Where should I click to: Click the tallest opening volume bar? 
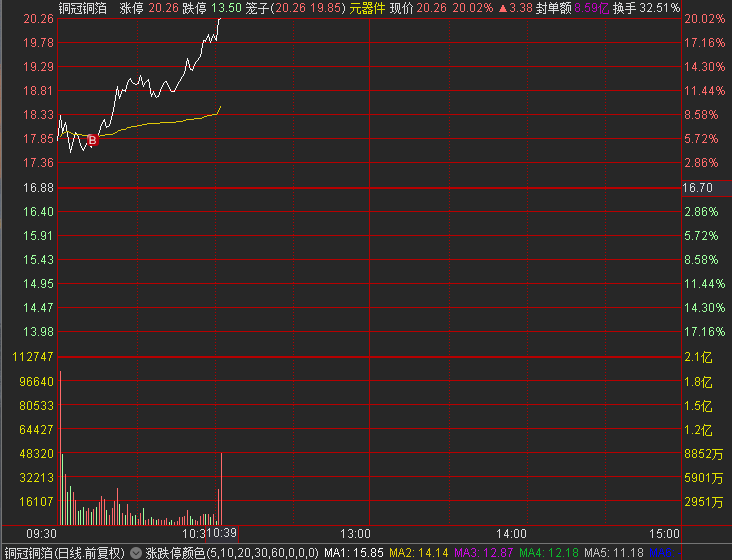pos(60,448)
